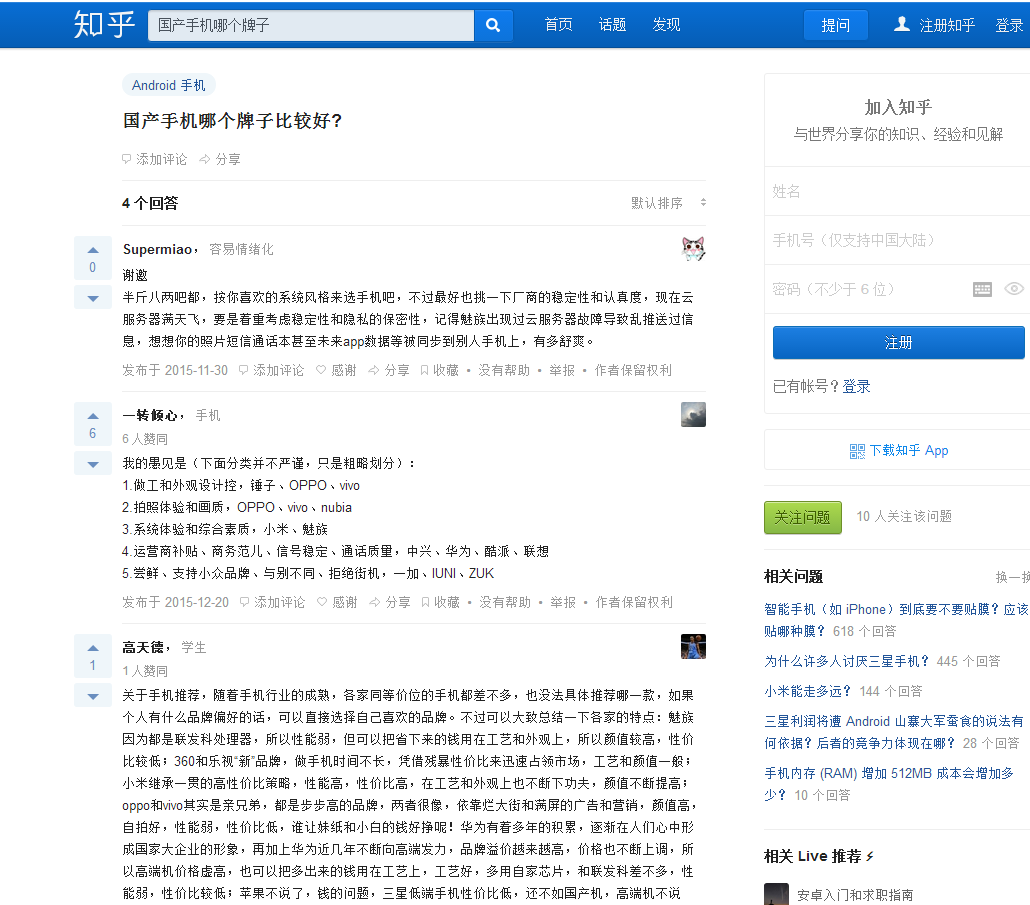
Task: Open related question 手机内存 (RAM) 增加 512MB
Action: click(x=889, y=784)
